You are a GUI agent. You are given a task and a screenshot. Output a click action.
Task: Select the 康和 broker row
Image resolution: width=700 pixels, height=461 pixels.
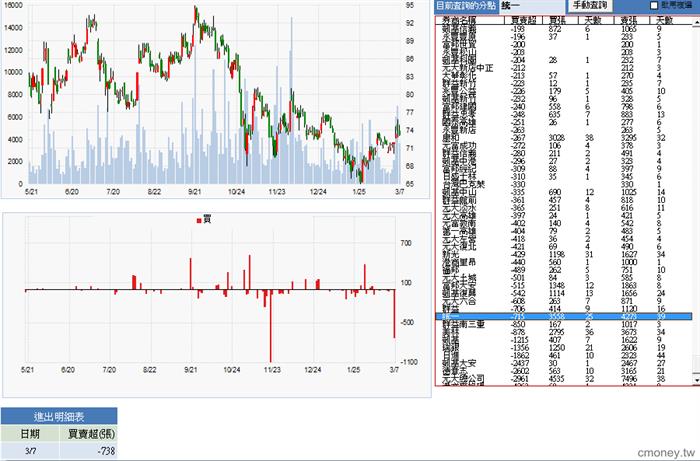tap(563, 138)
